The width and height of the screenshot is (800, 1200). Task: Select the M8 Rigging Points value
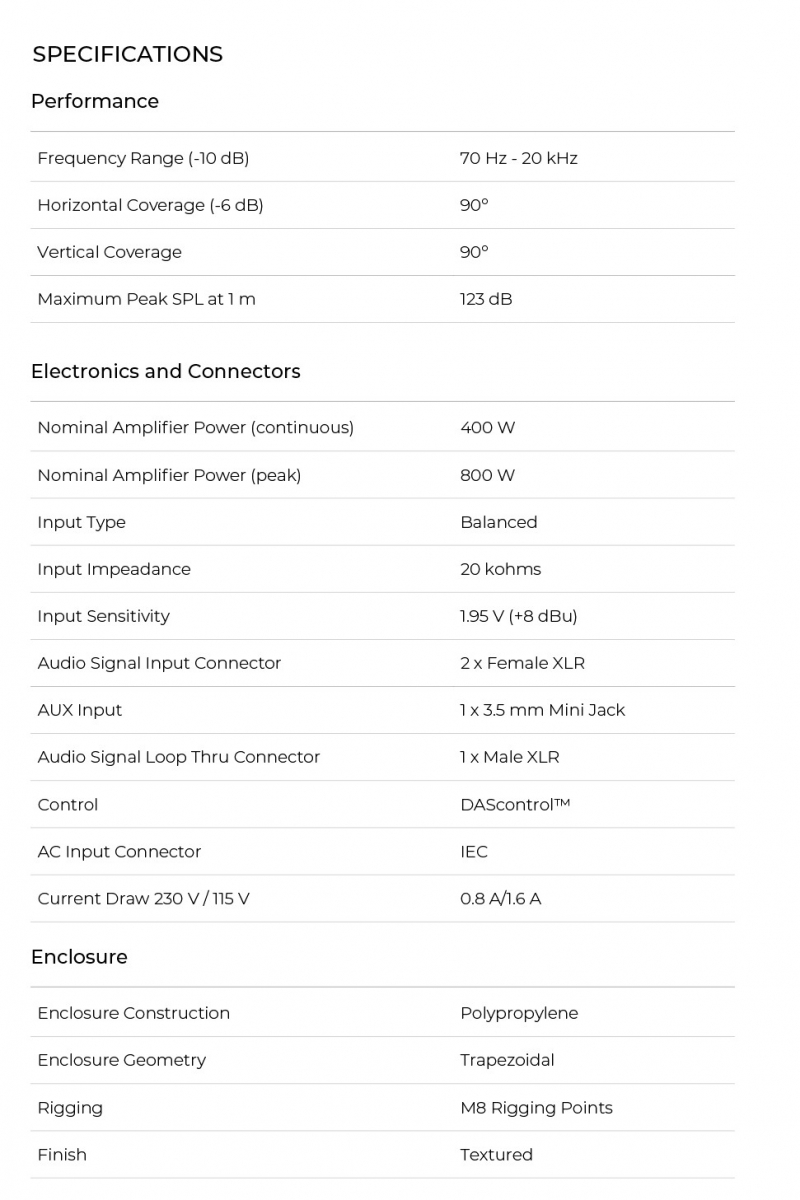(x=536, y=1108)
